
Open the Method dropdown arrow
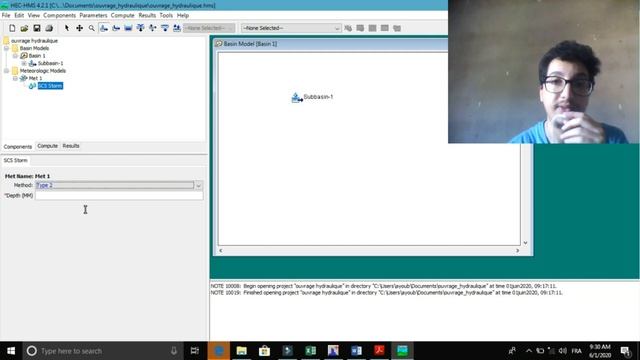tap(198, 186)
